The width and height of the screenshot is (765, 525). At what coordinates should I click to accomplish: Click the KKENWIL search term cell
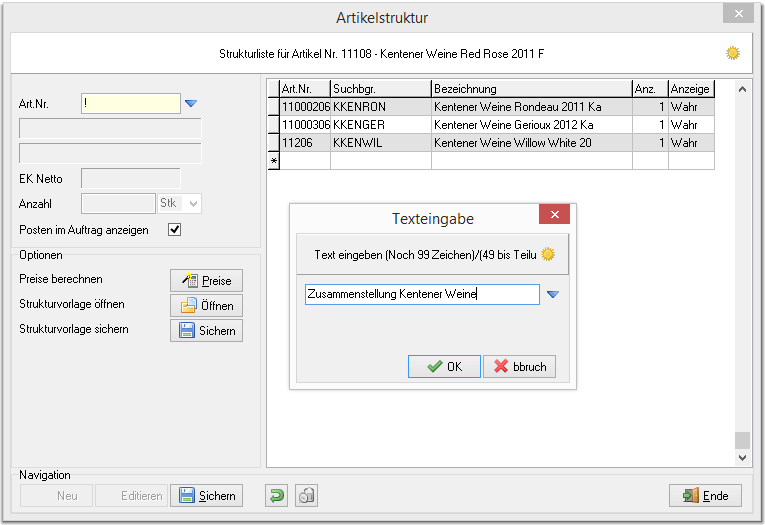coord(381,143)
